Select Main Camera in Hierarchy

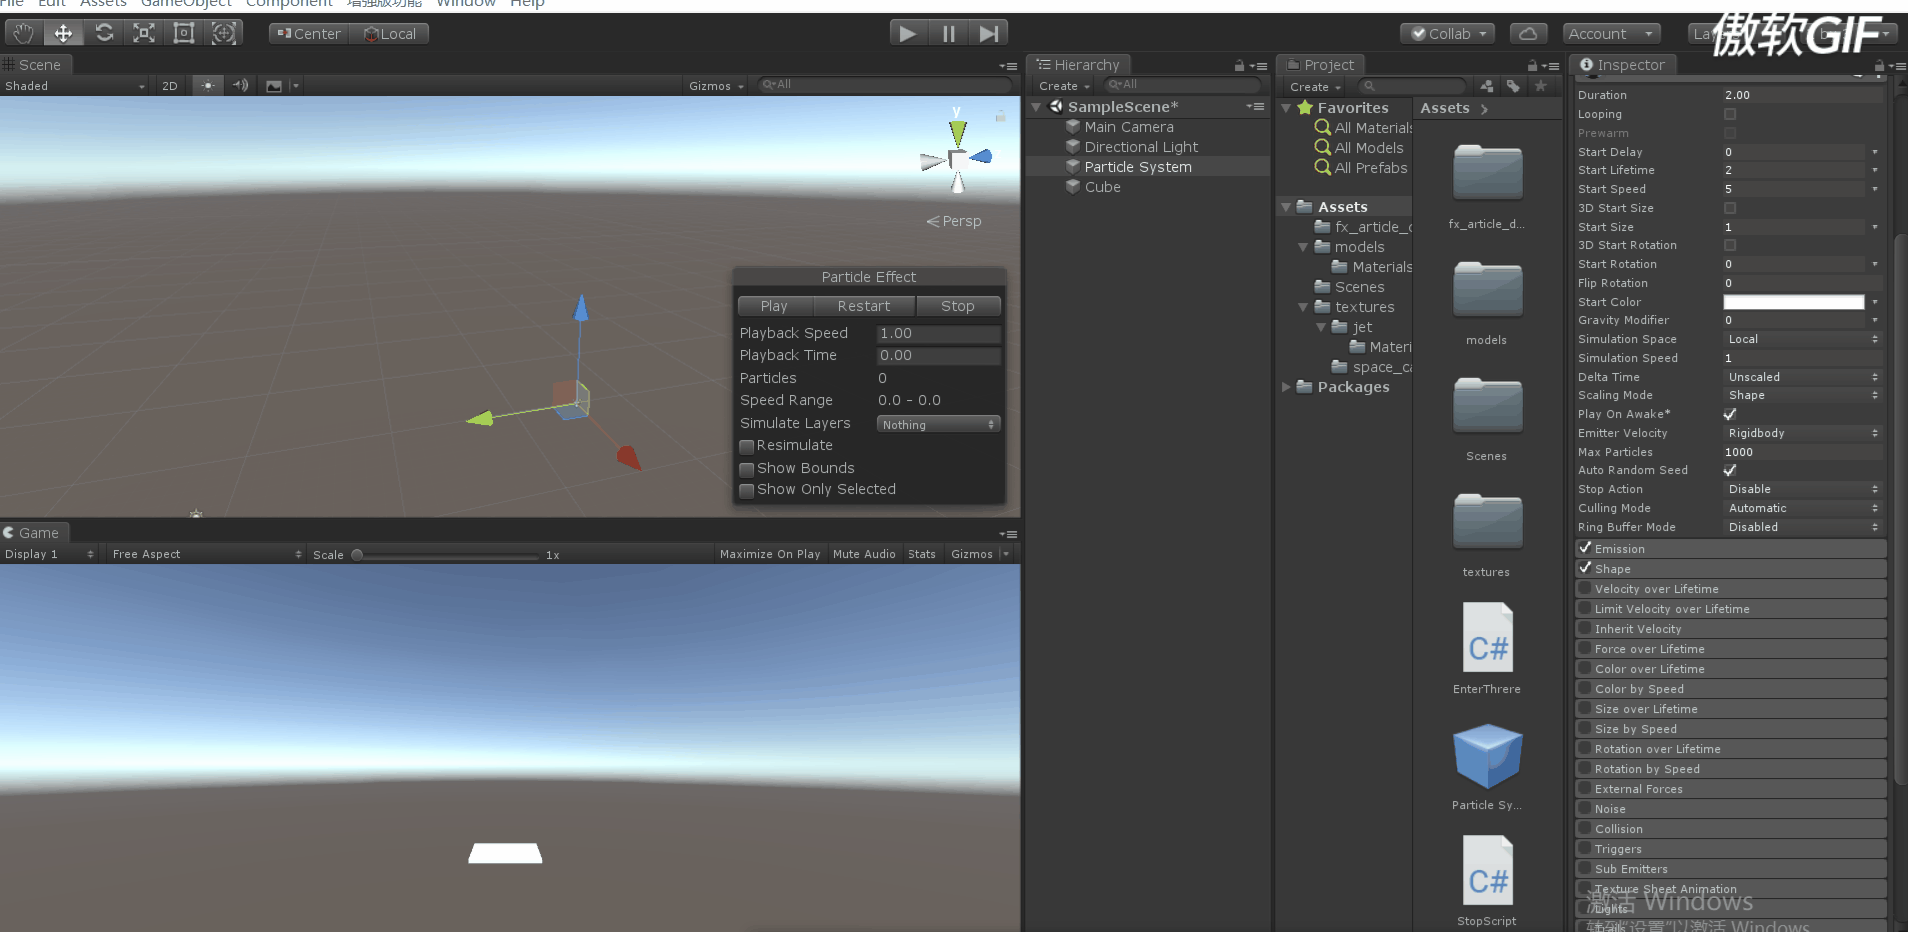(1129, 127)
